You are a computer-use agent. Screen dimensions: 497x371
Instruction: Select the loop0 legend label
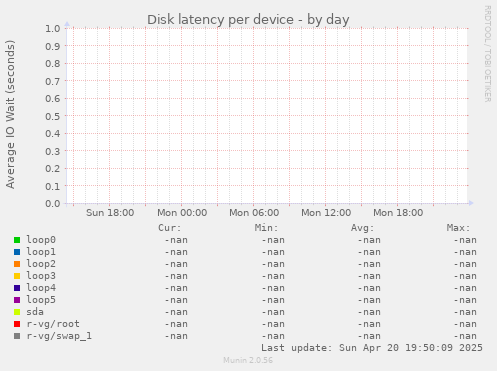41,240
